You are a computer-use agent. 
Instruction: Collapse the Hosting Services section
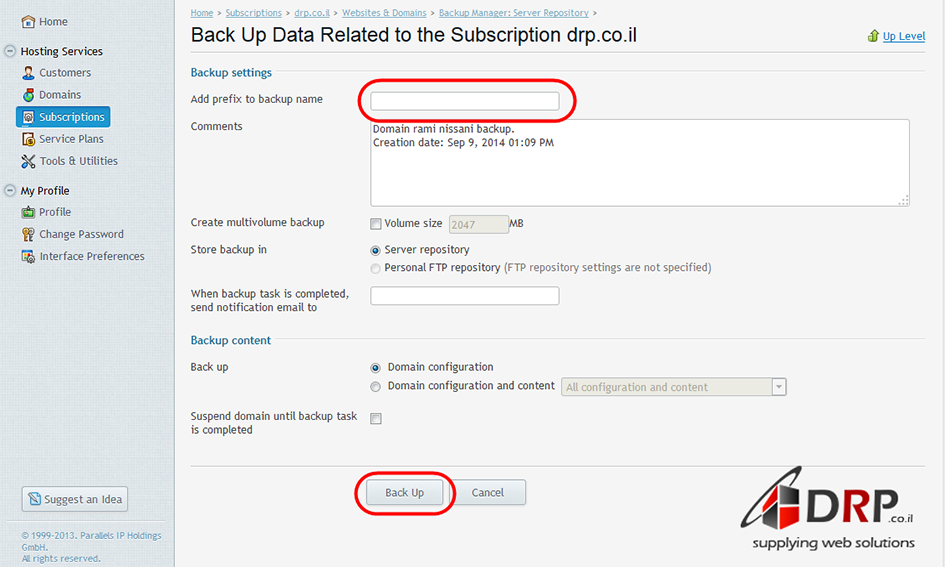[10, 51]
